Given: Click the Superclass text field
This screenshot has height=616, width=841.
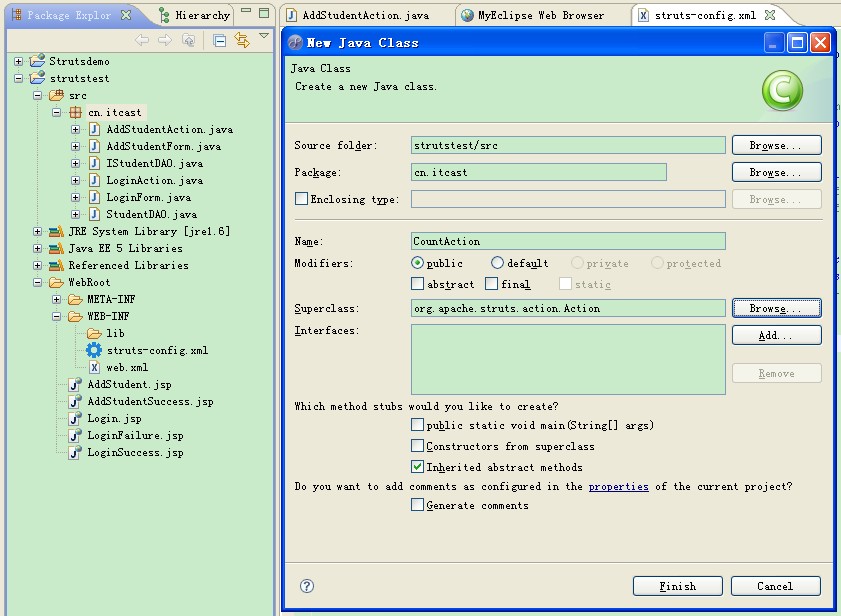Looking at the screenshot, I should pyautogui.click(x=568, y=308).
